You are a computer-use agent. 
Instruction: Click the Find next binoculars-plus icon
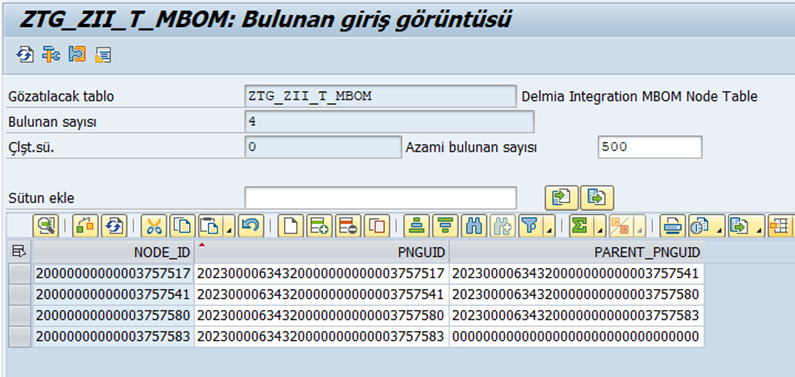(x=502, y=227)
